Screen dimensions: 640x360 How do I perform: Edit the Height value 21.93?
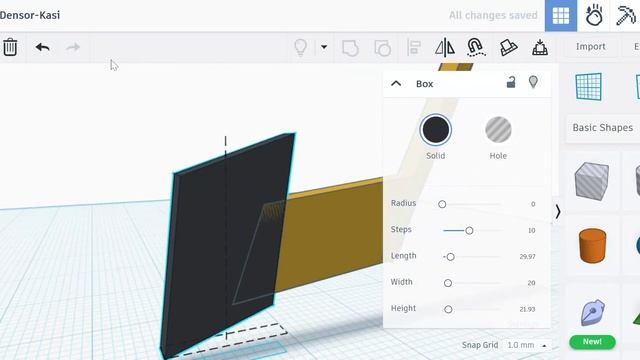(527, 309)
